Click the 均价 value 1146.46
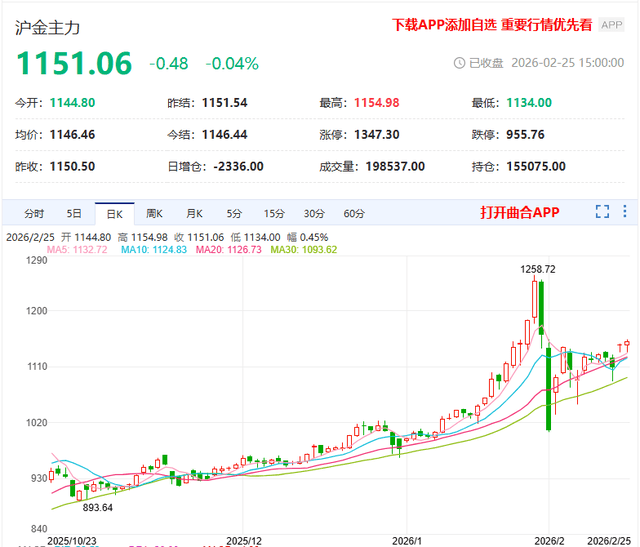This screenshot has height=547, width=640. 72,134
